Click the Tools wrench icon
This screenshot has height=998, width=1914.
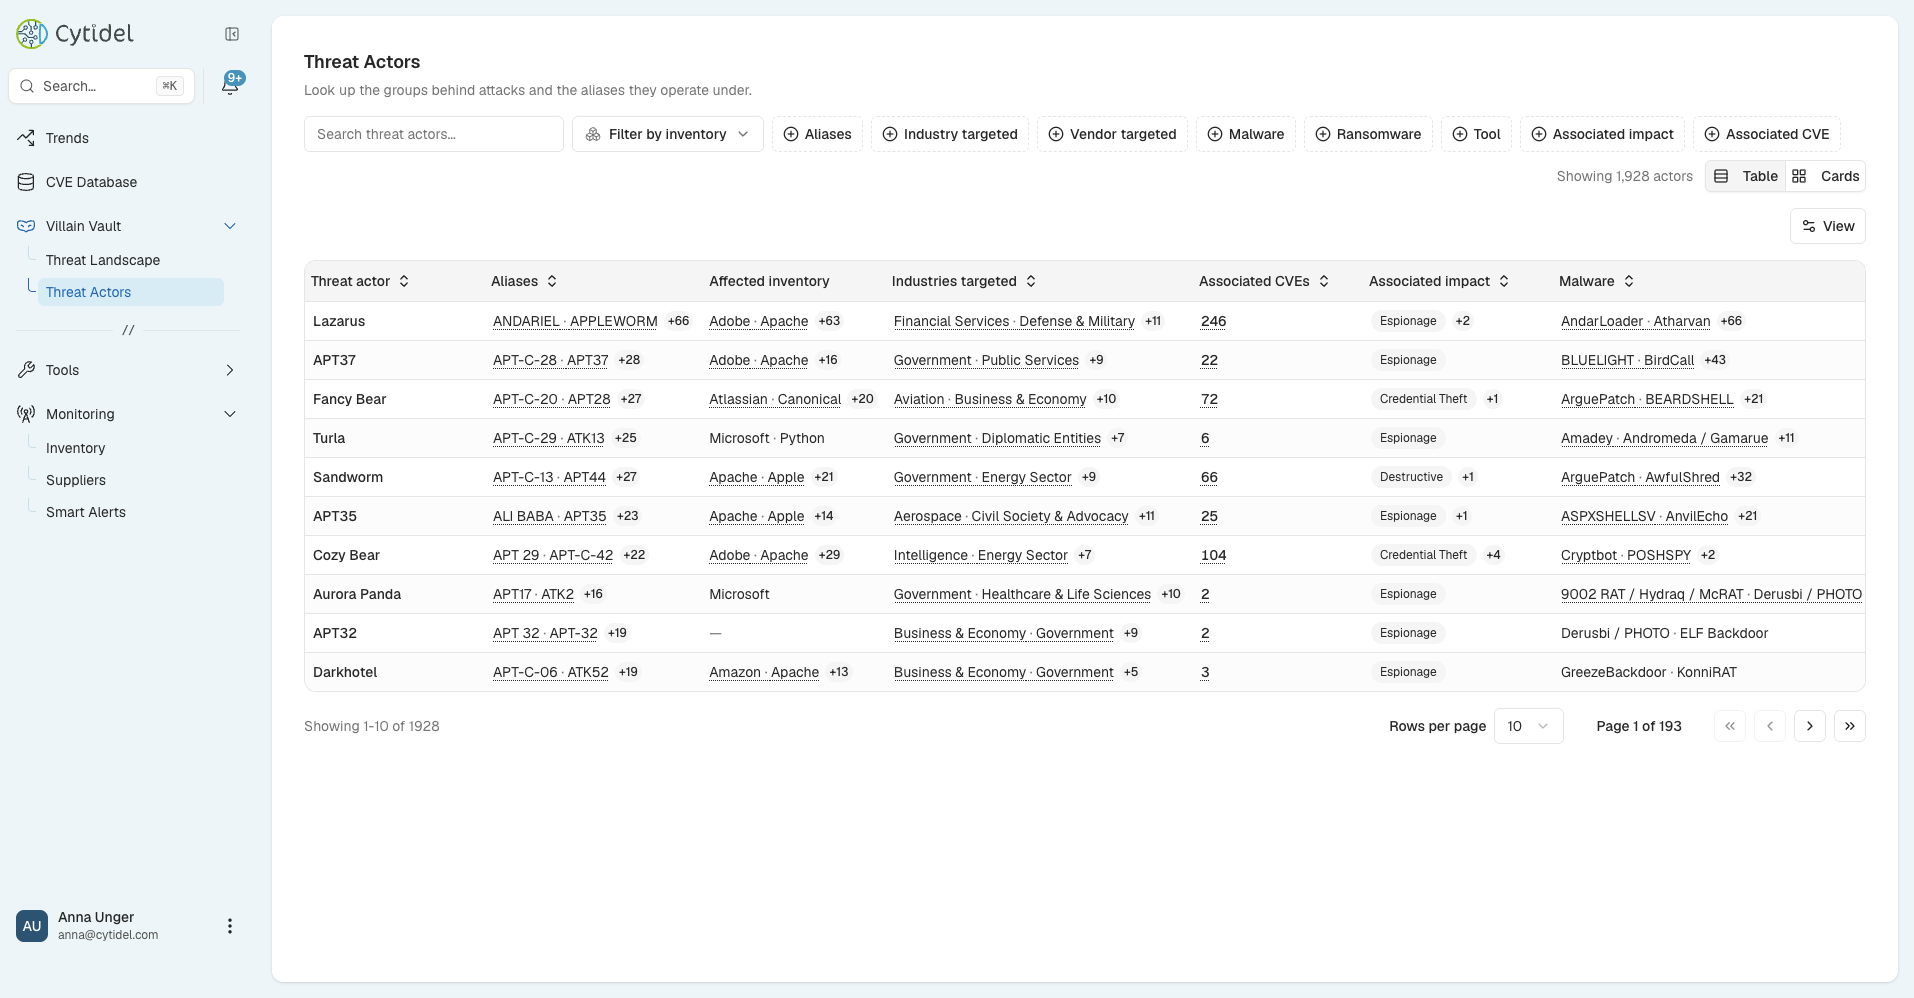(x=26, y=370)
